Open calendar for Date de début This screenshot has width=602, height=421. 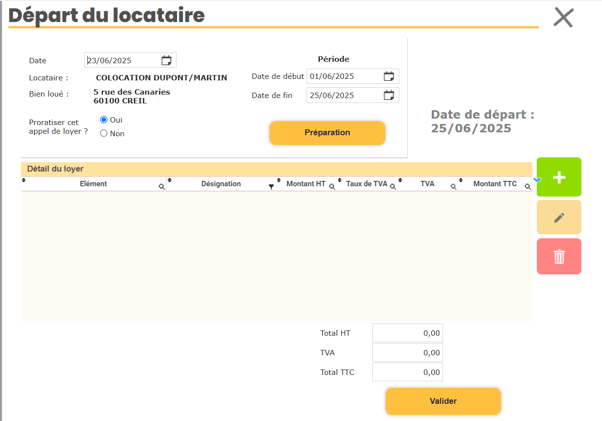coord(389,76)
